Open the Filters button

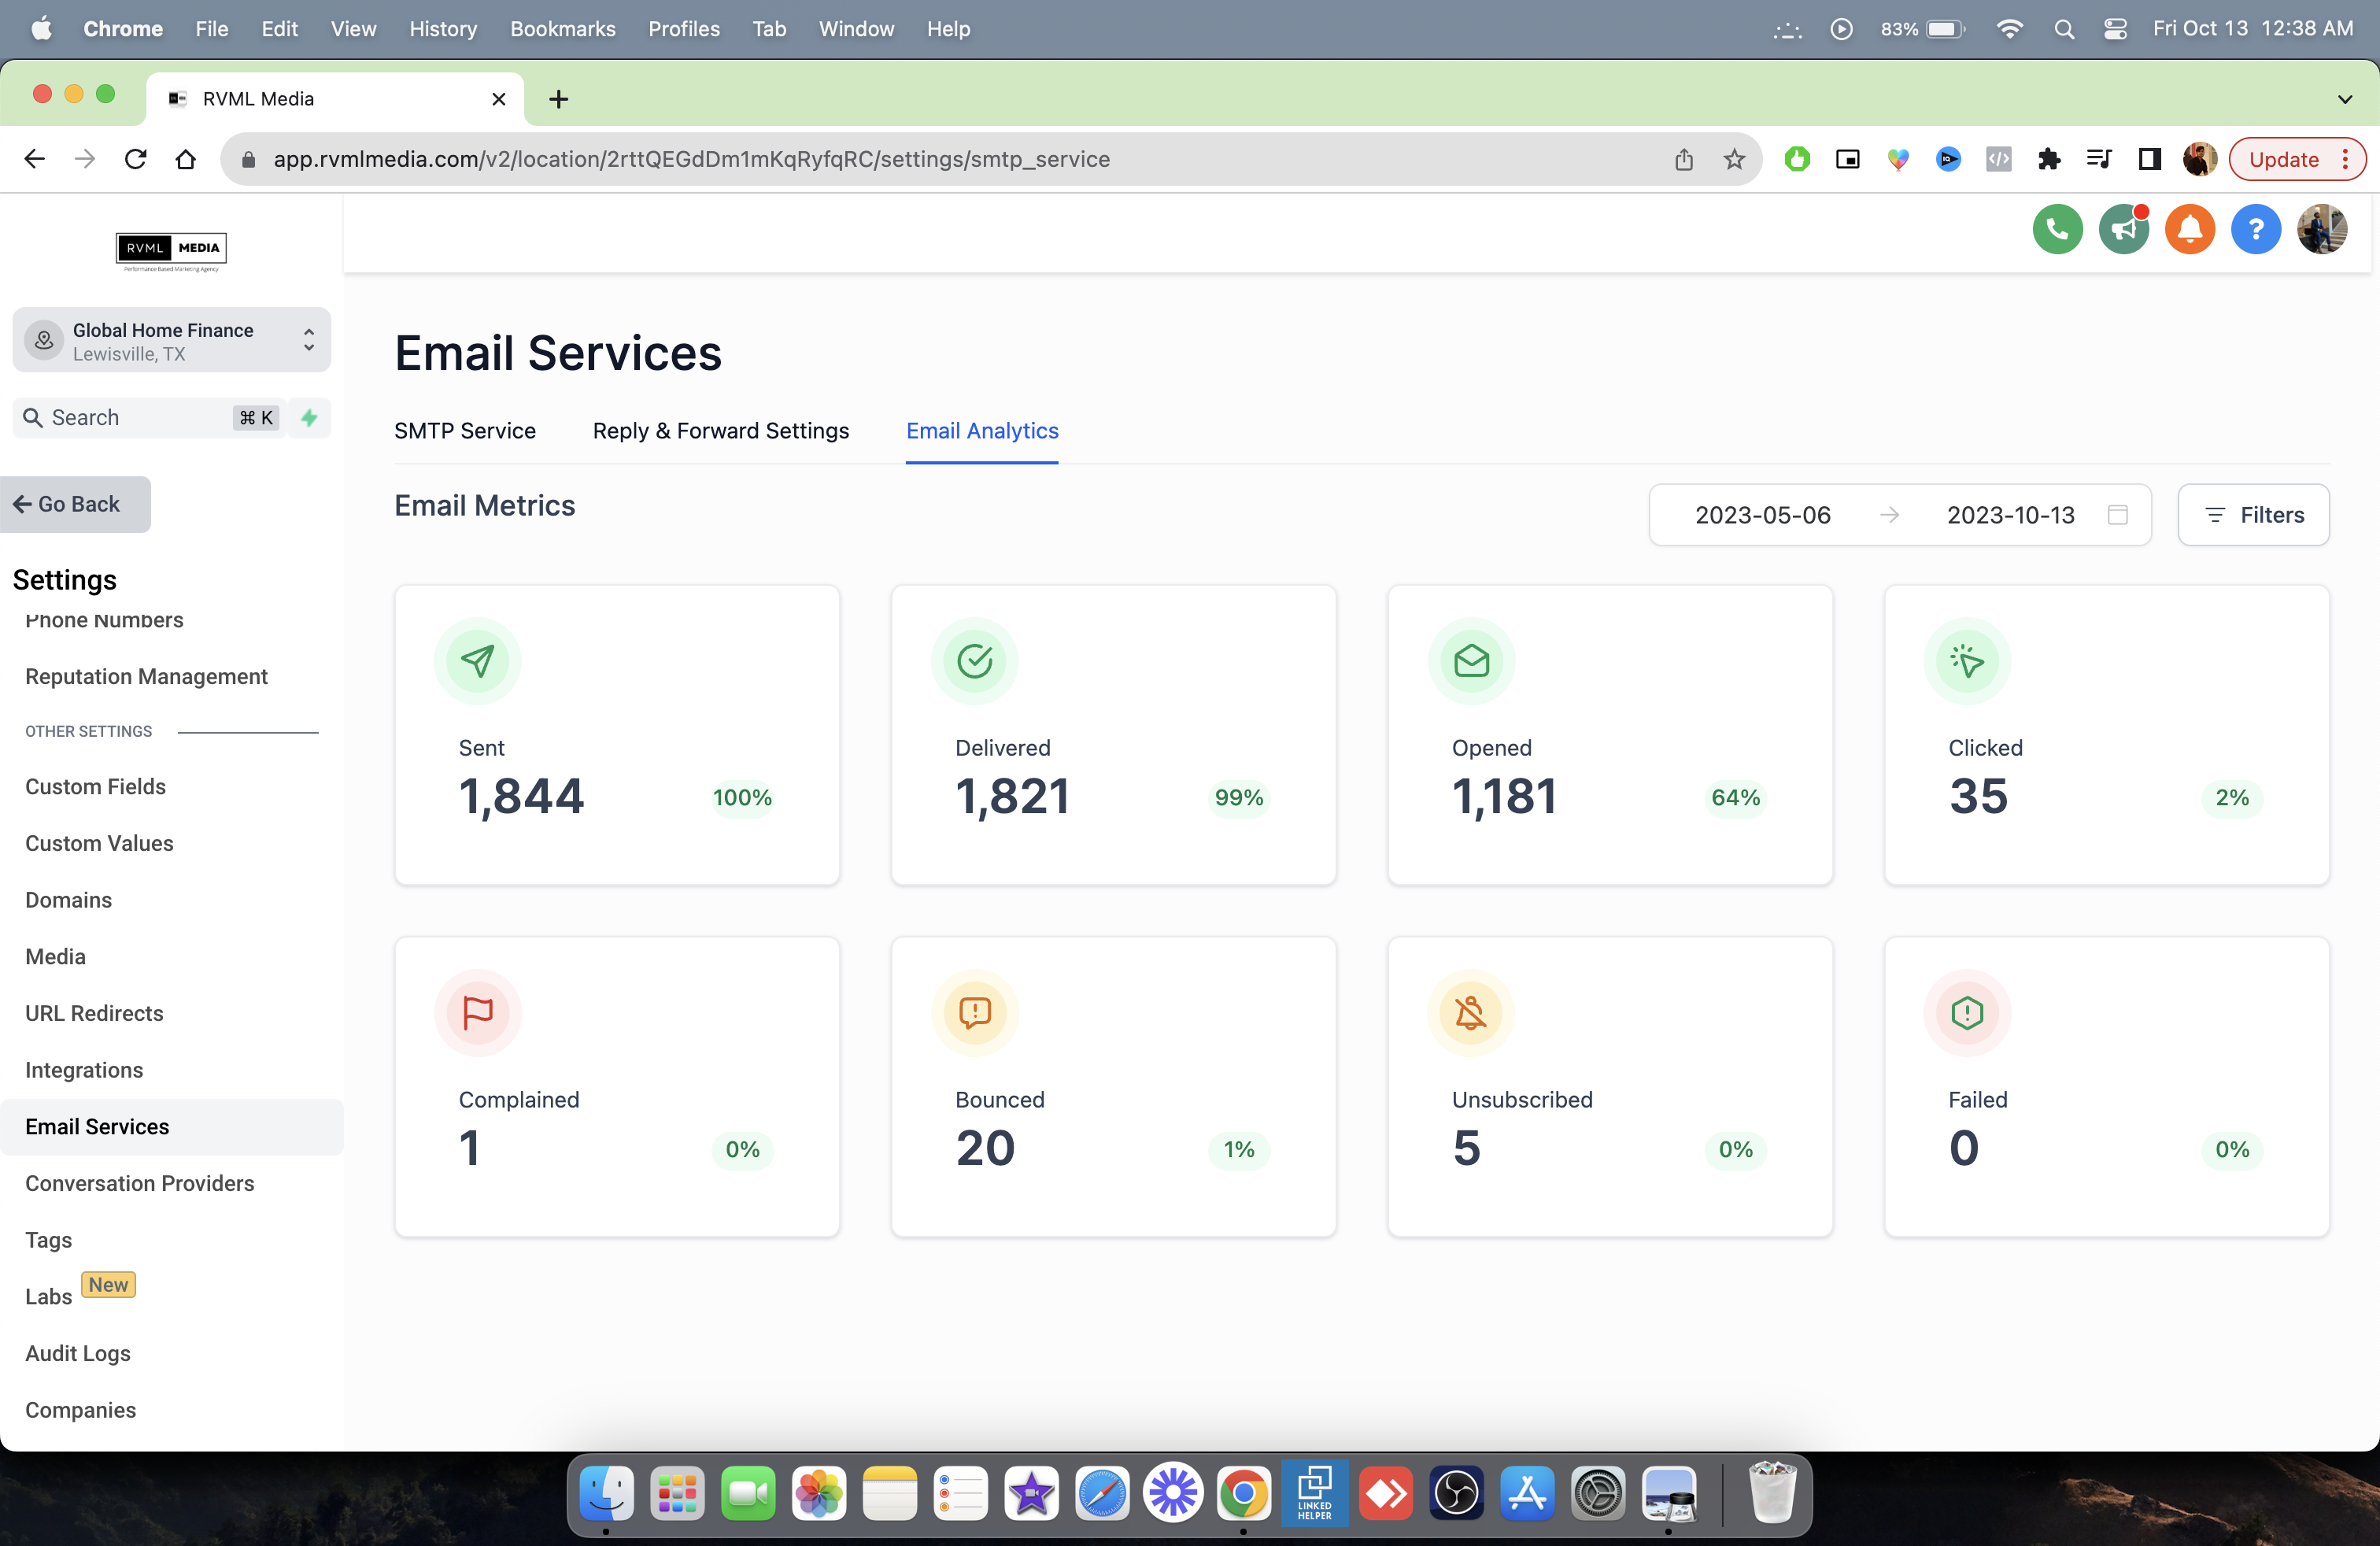pos(2253,515)
